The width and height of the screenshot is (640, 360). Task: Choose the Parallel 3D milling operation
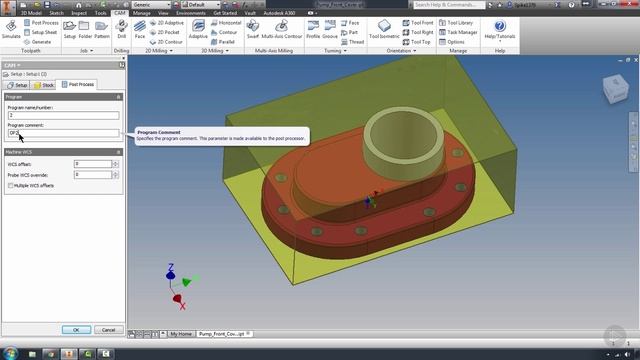[x=223, y=42]
